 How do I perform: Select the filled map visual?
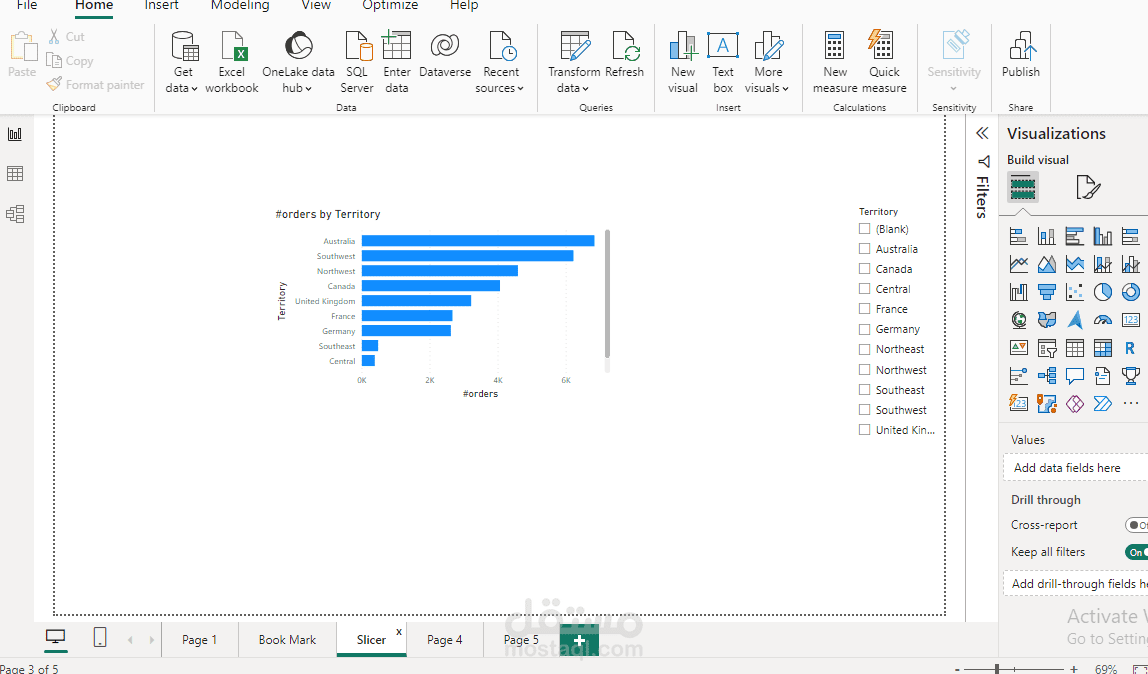(x=1047, y=320)
